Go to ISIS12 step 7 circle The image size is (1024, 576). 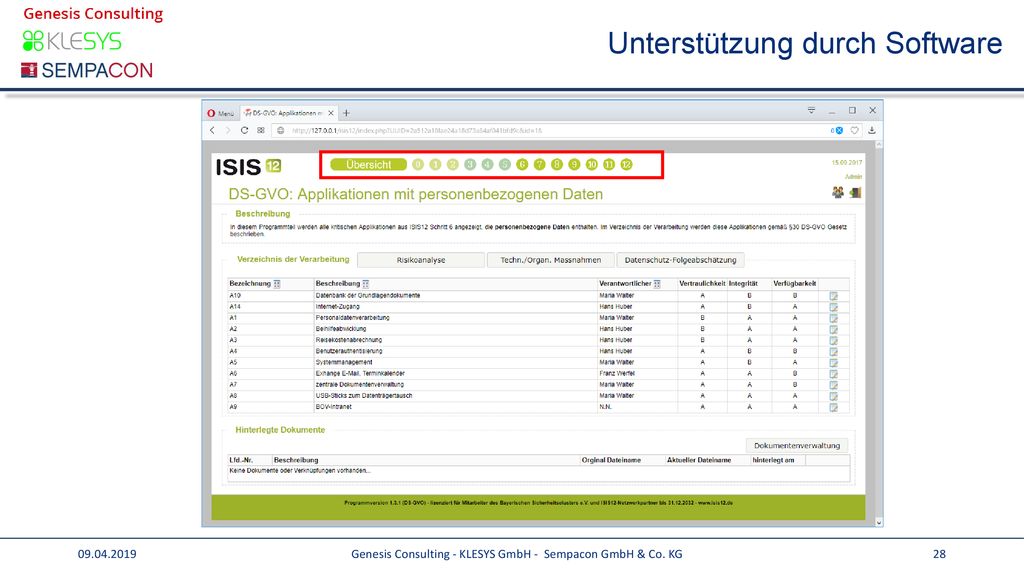pyautogui.click(x=539, y=165)
